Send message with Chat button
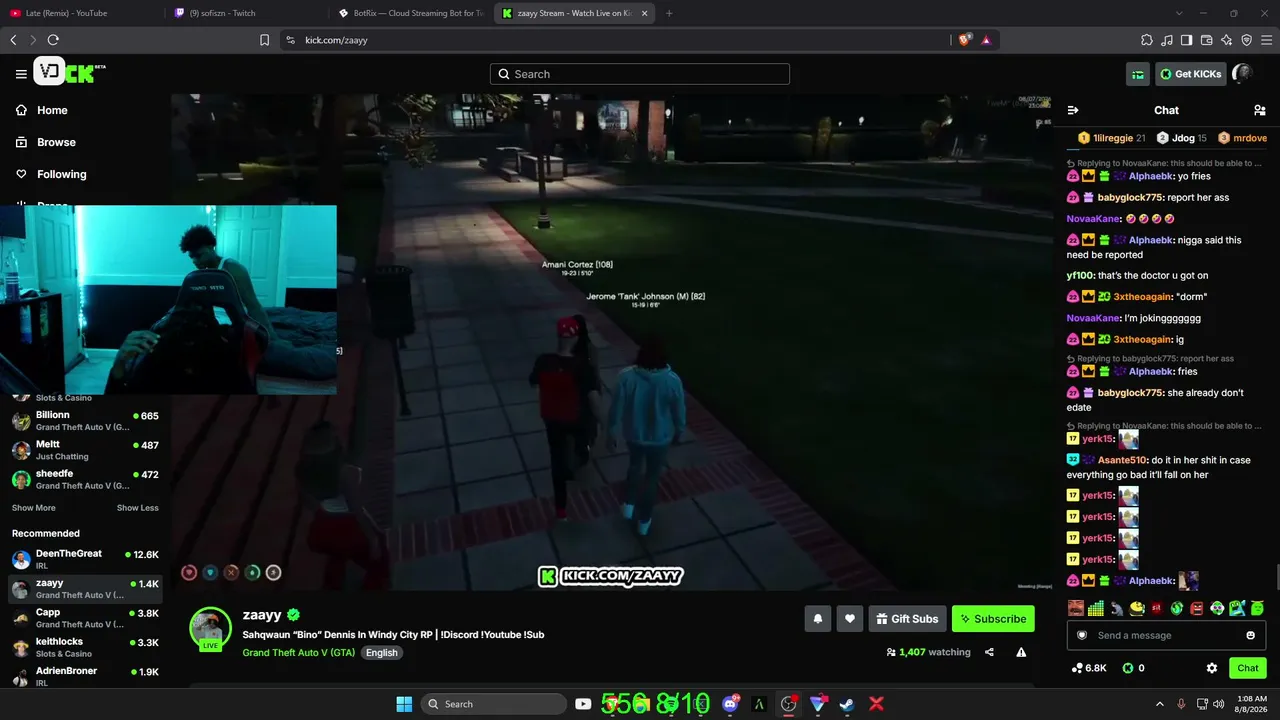This screenshot has width=1280, height=720. click(x=1248, y=668)
